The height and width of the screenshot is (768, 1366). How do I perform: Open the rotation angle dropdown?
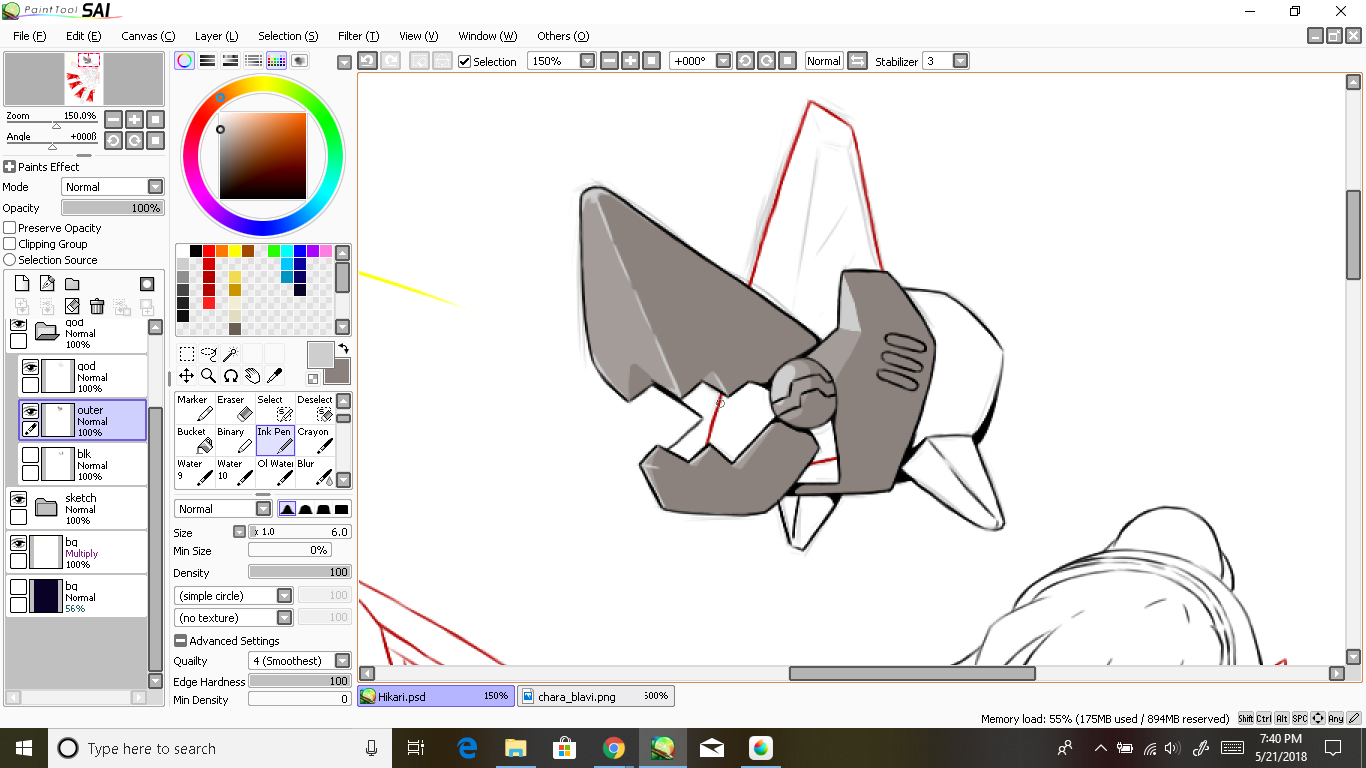click(x=724, y=61)
